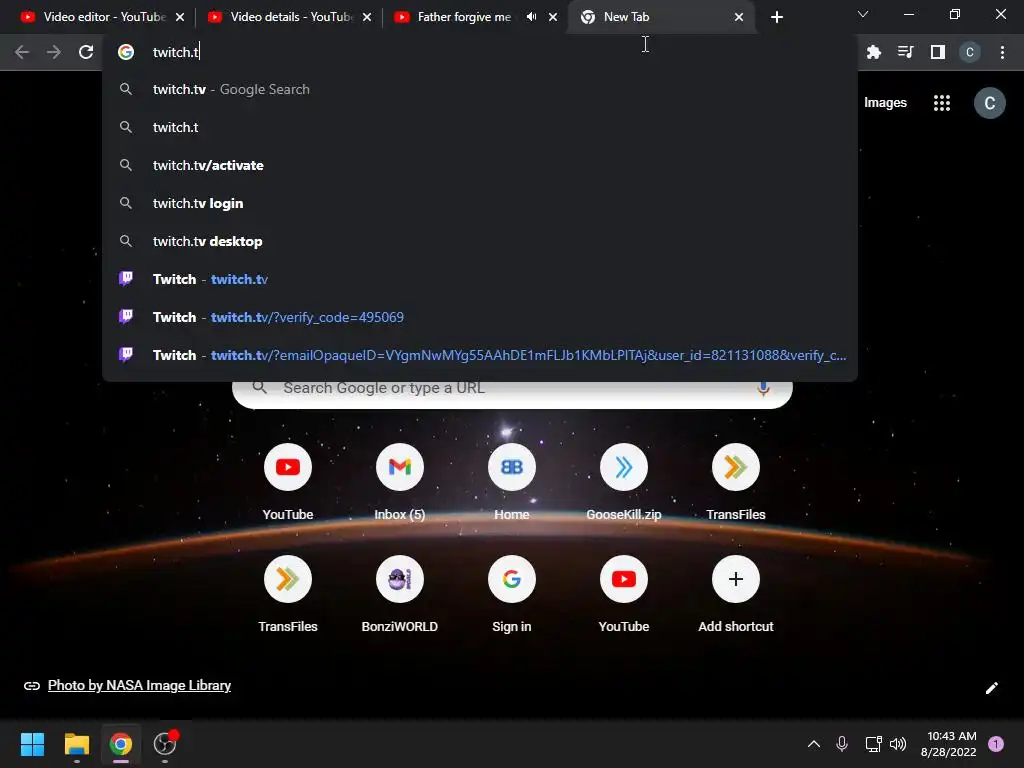The image size is (1024, 768).
Task: Open the Google account avatar on page
Action: coord(990,103)
